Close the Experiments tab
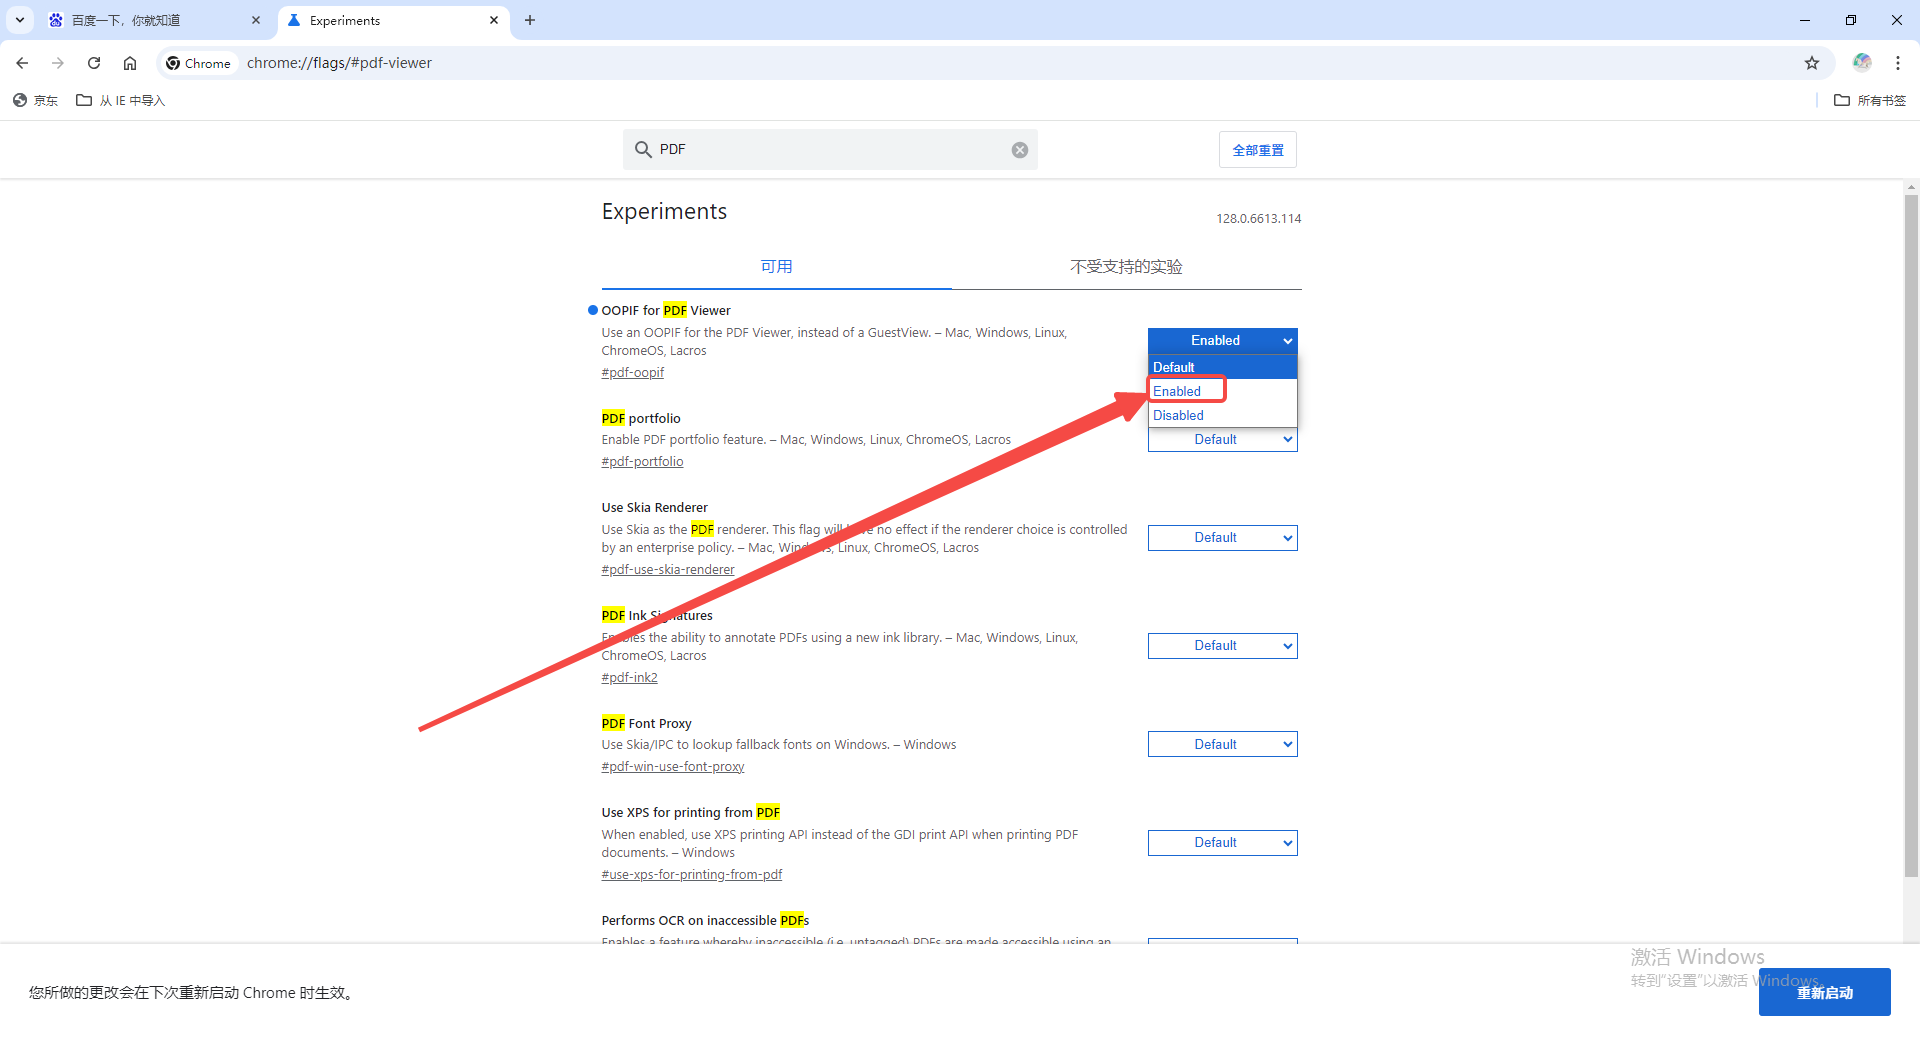Image resolution: width=1920 pixels, height=1040 pixels. pos(494,20)
